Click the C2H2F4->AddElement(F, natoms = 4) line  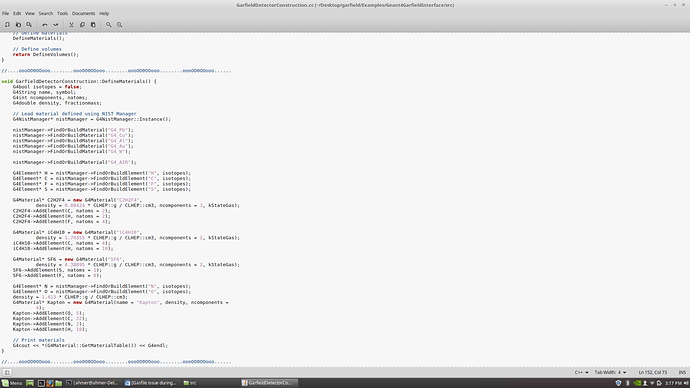coord(62,222)
